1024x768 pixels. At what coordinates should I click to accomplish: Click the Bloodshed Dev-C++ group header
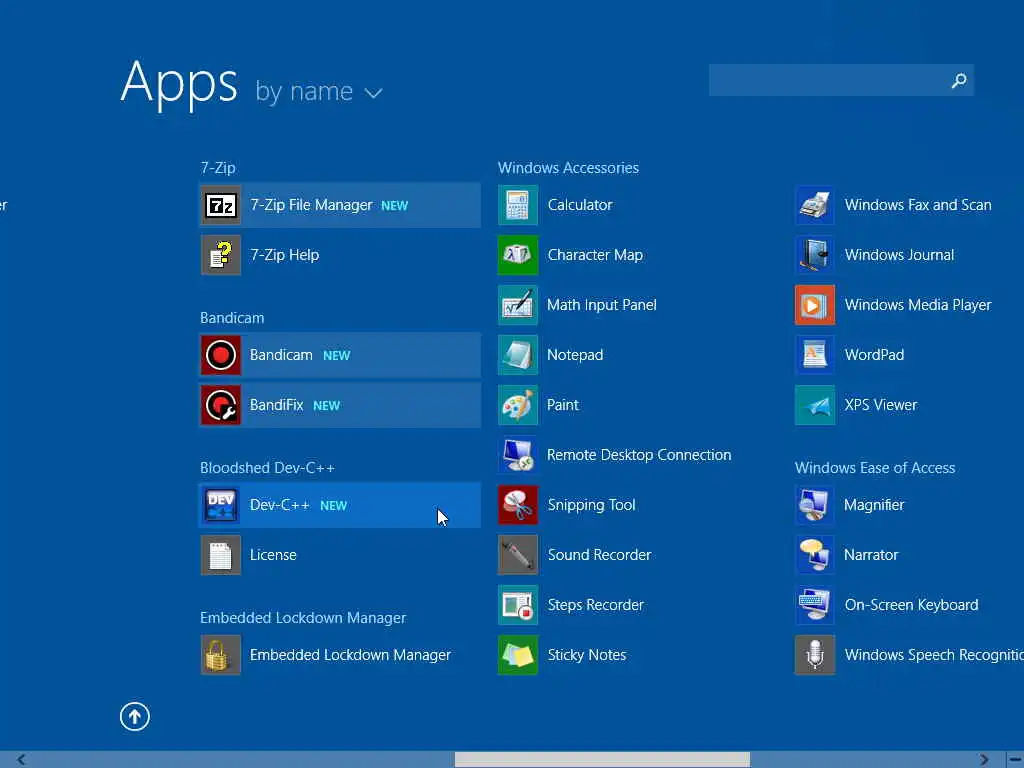coord(267,468)
